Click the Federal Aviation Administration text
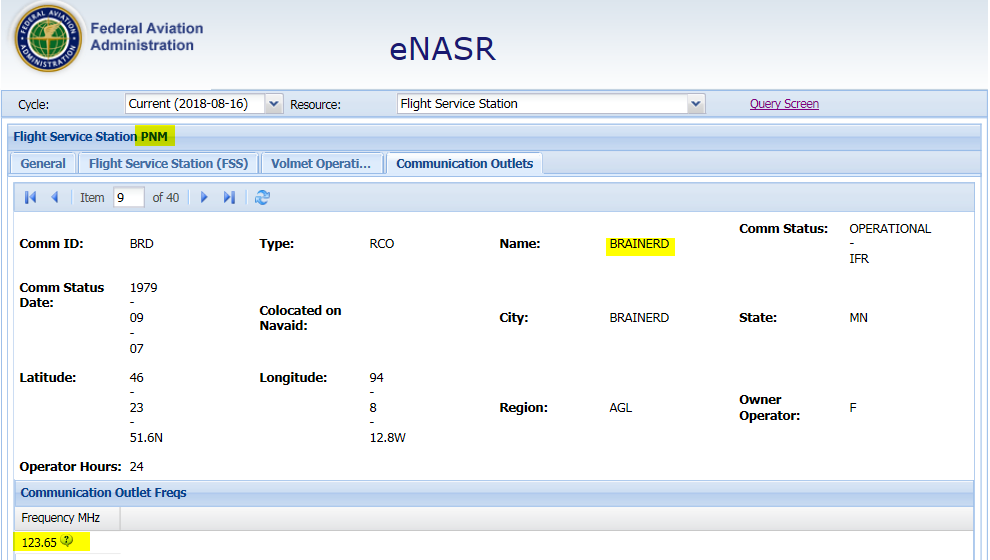 click(146, 37)
